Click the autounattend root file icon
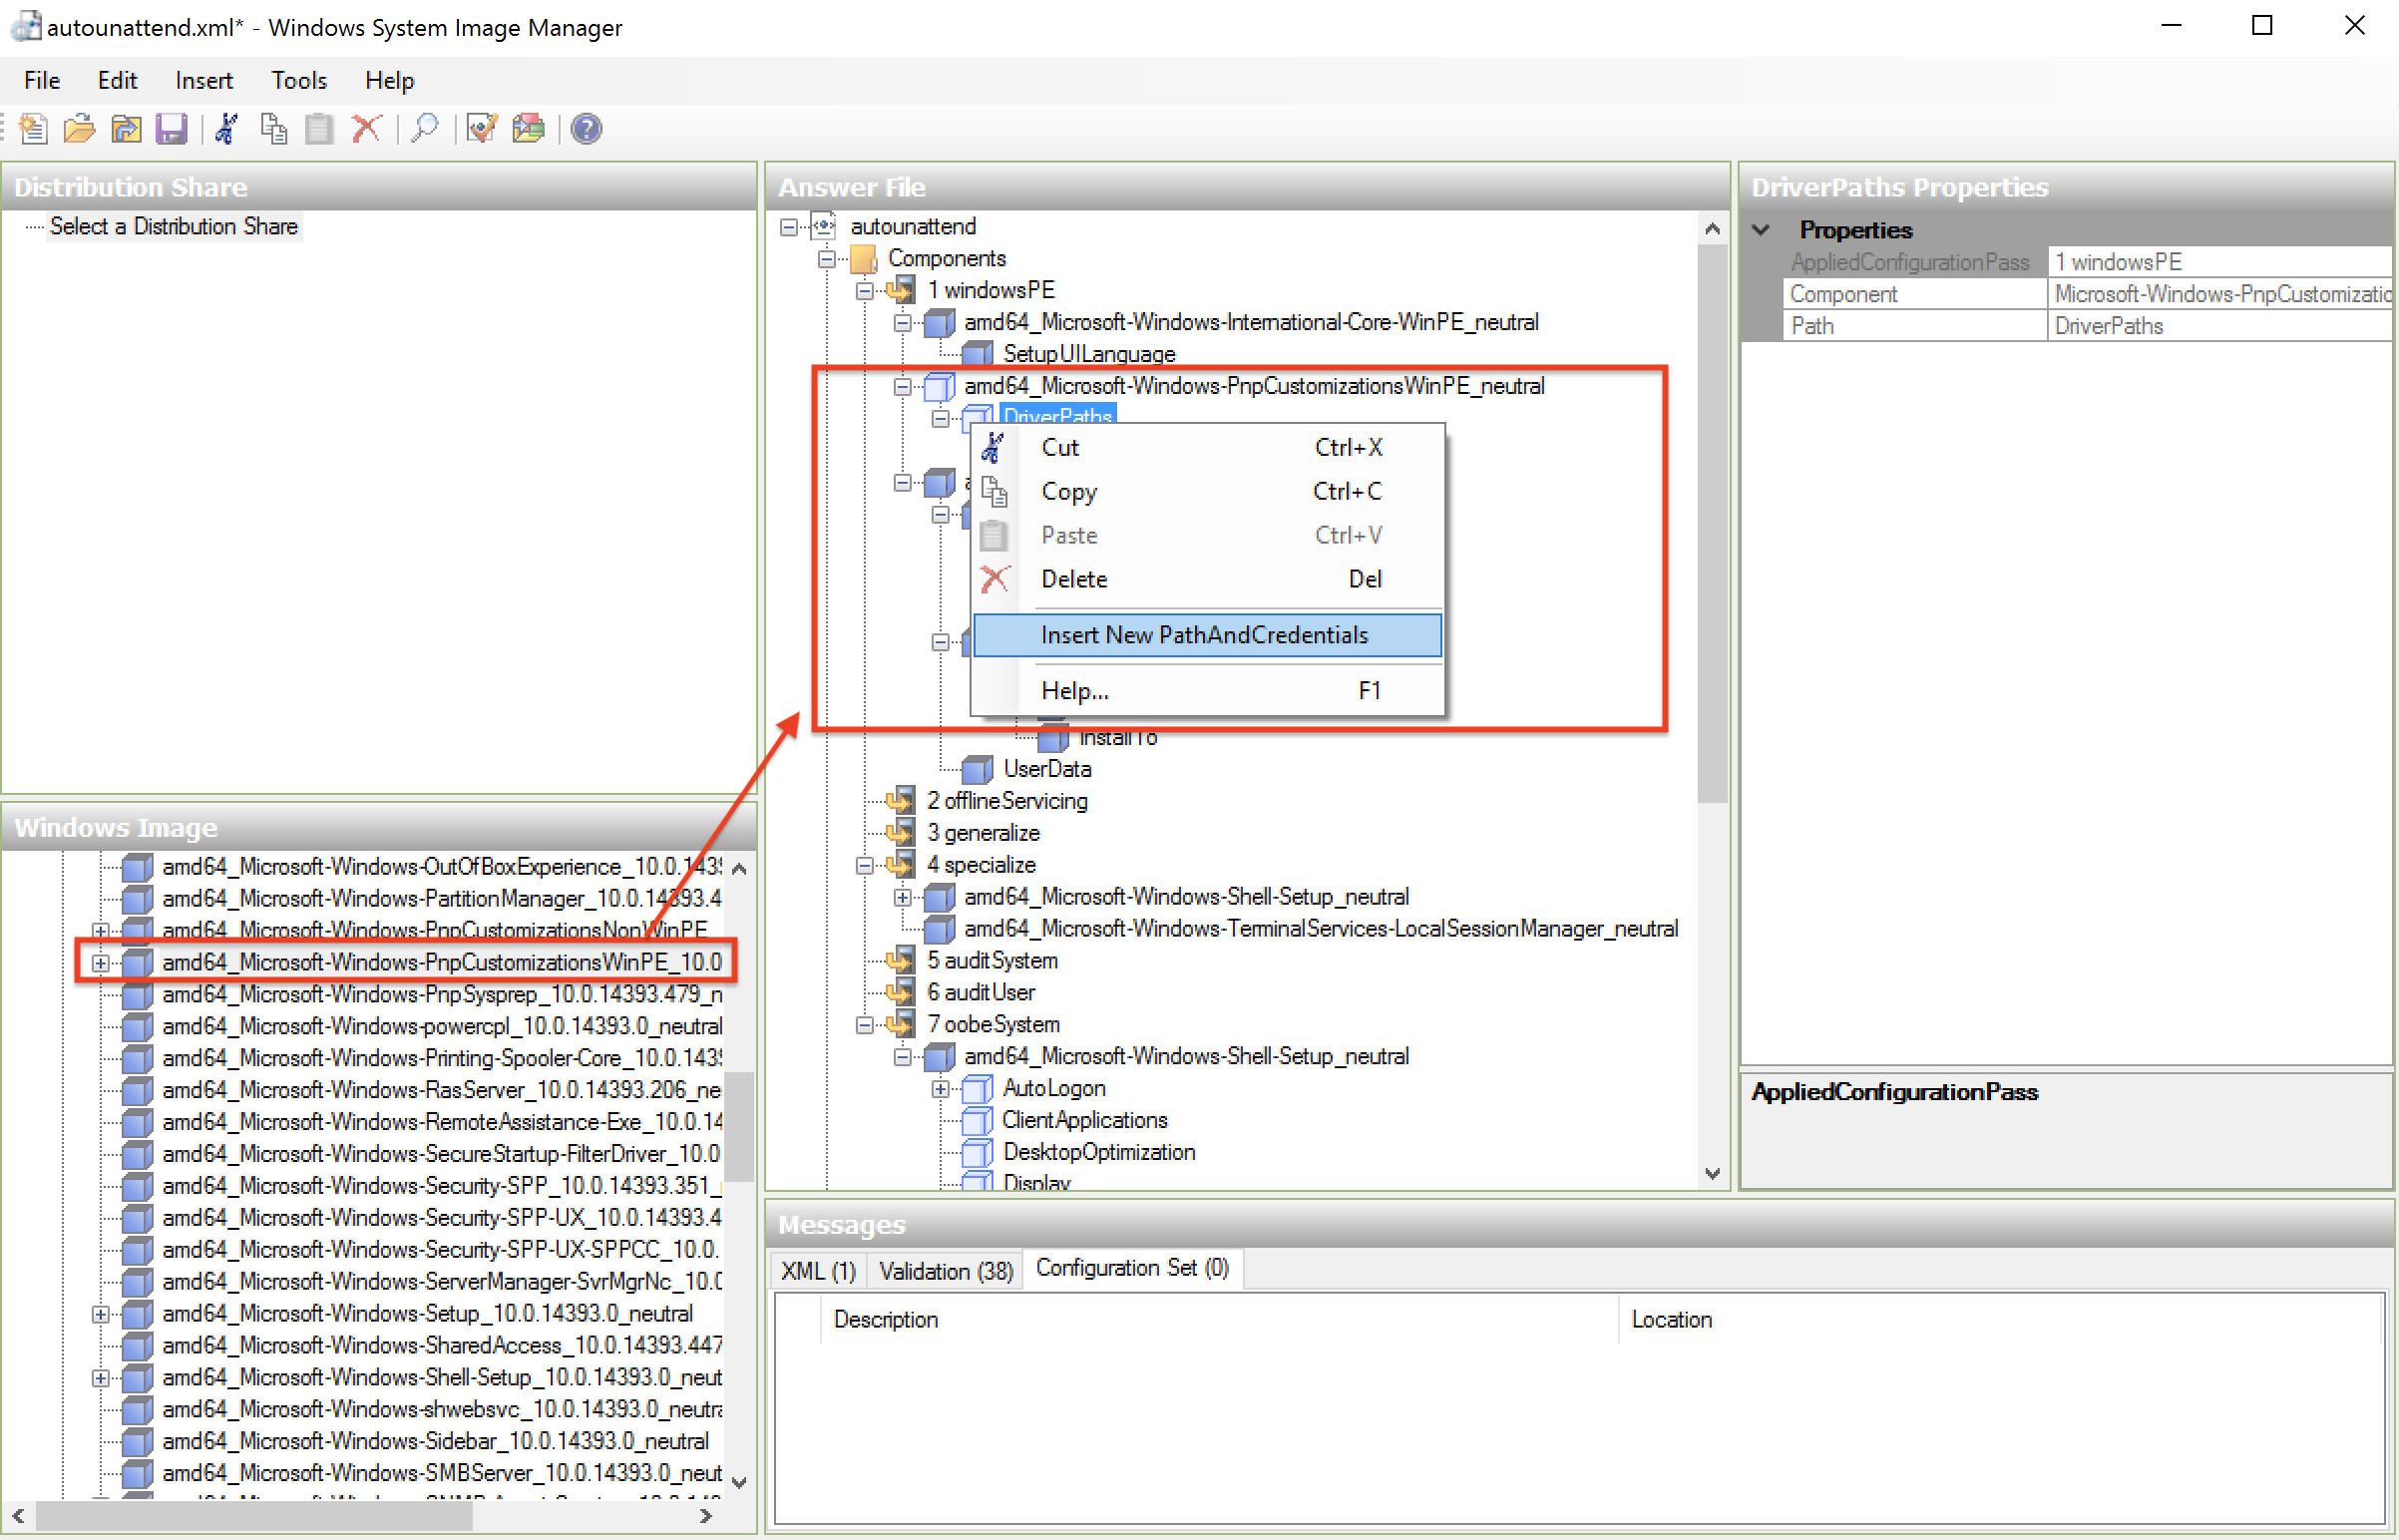 pyautogui.click(x=823, y=226)
